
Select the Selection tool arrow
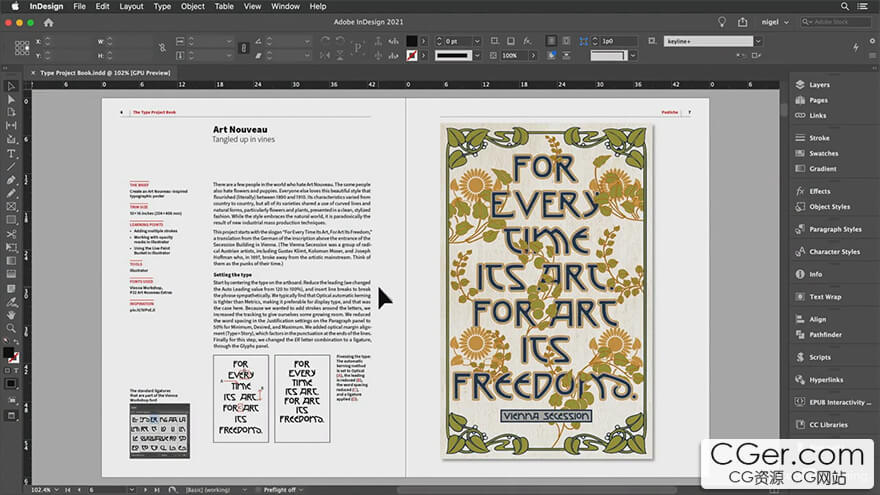click(11, 86)
